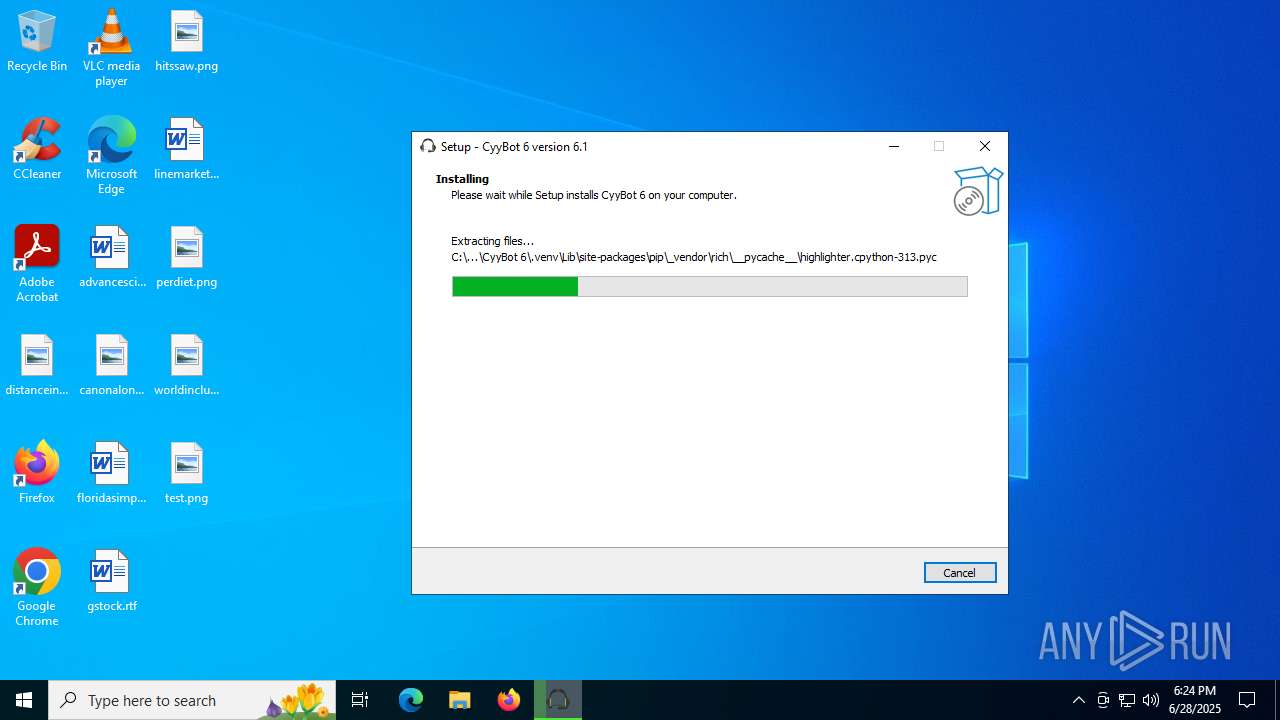Viewport: 1280px width, 720px height.
Task: Select the VLC media player shortcut
Action: click(111, 48)
